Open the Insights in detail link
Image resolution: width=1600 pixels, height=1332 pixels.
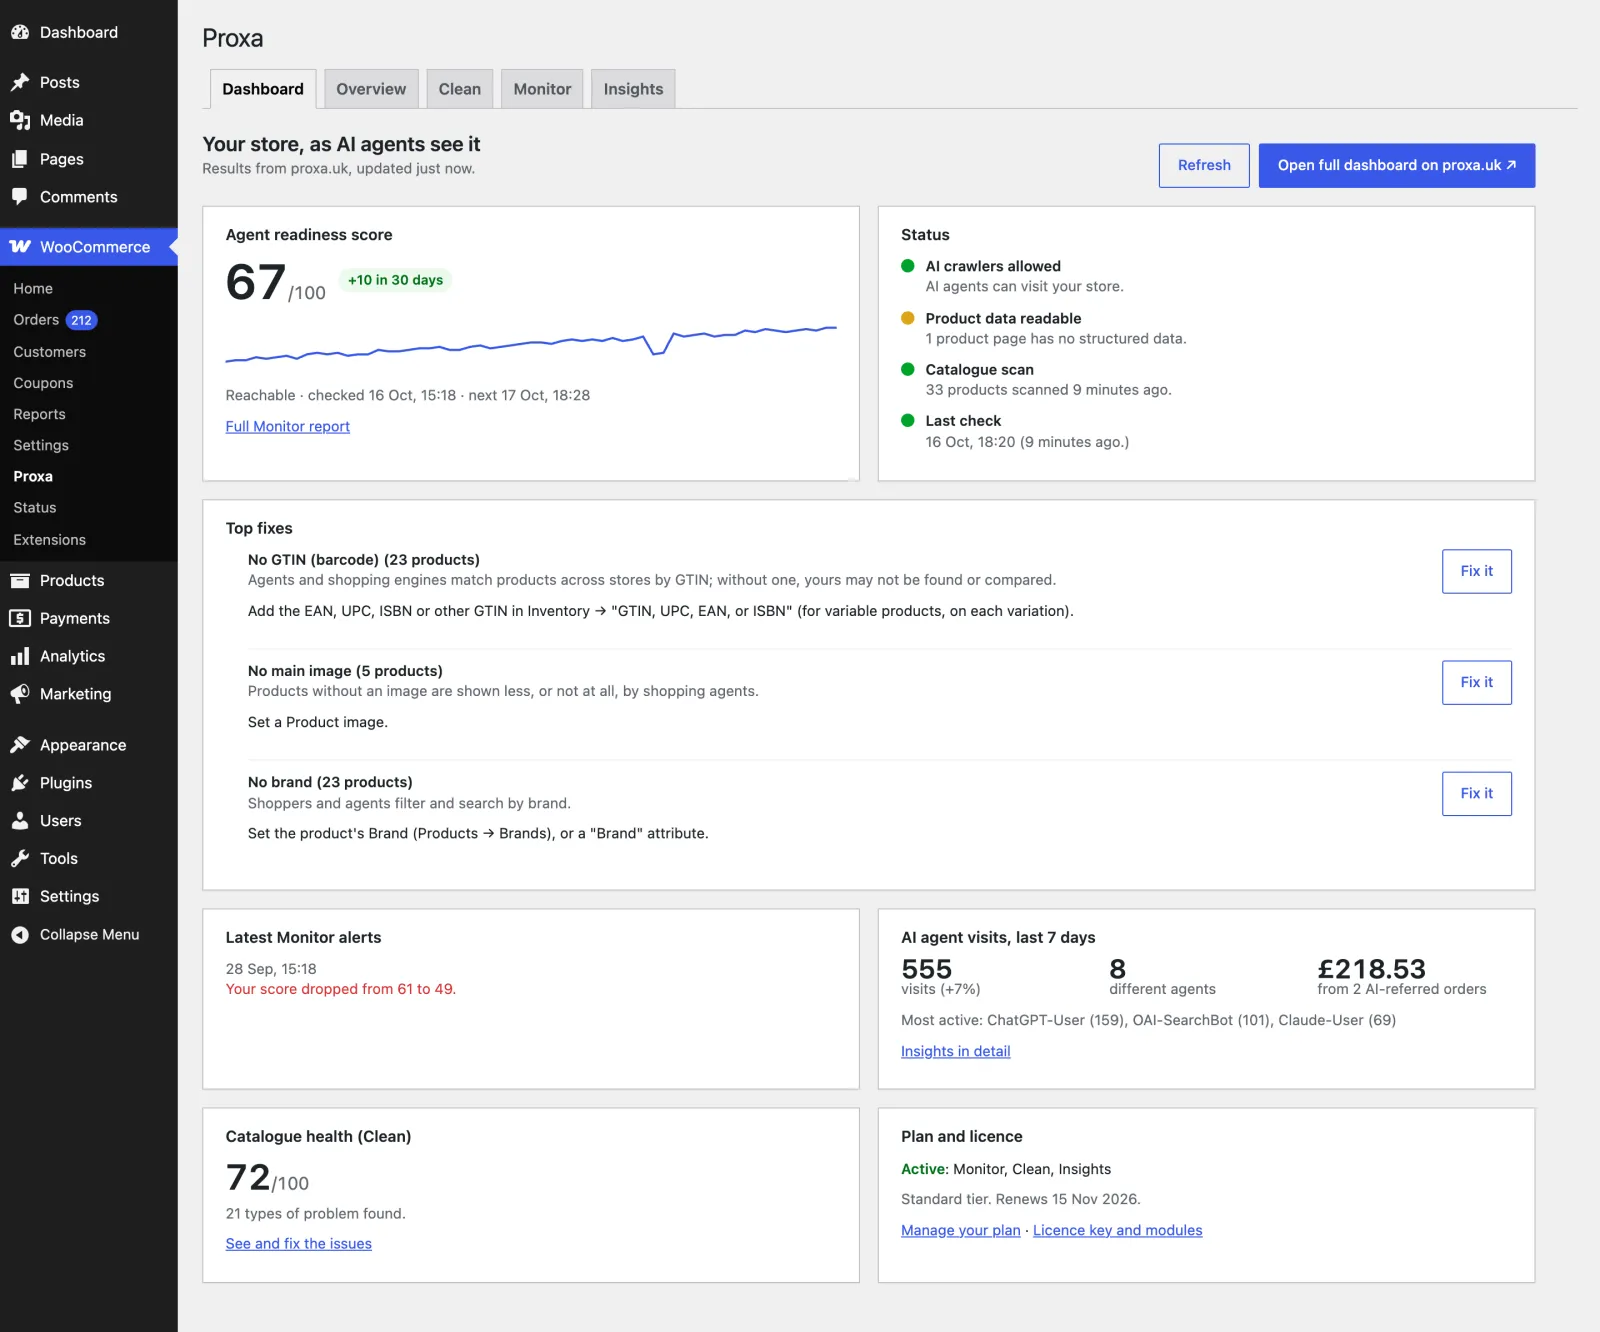956,1051
